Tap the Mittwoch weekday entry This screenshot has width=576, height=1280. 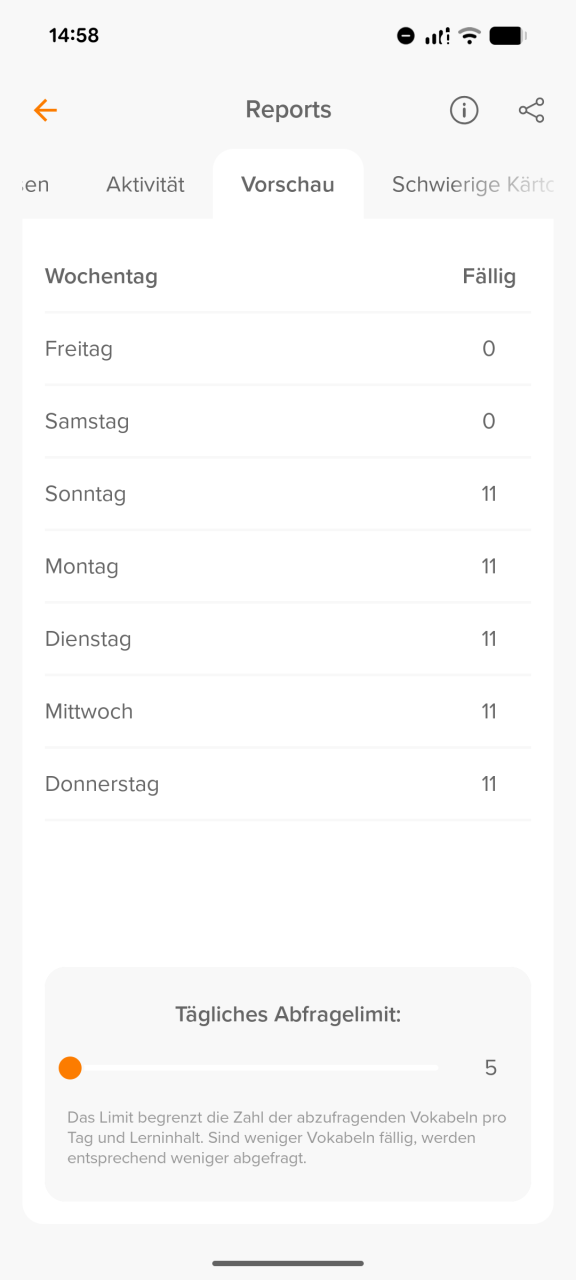[x=288, y=711]
